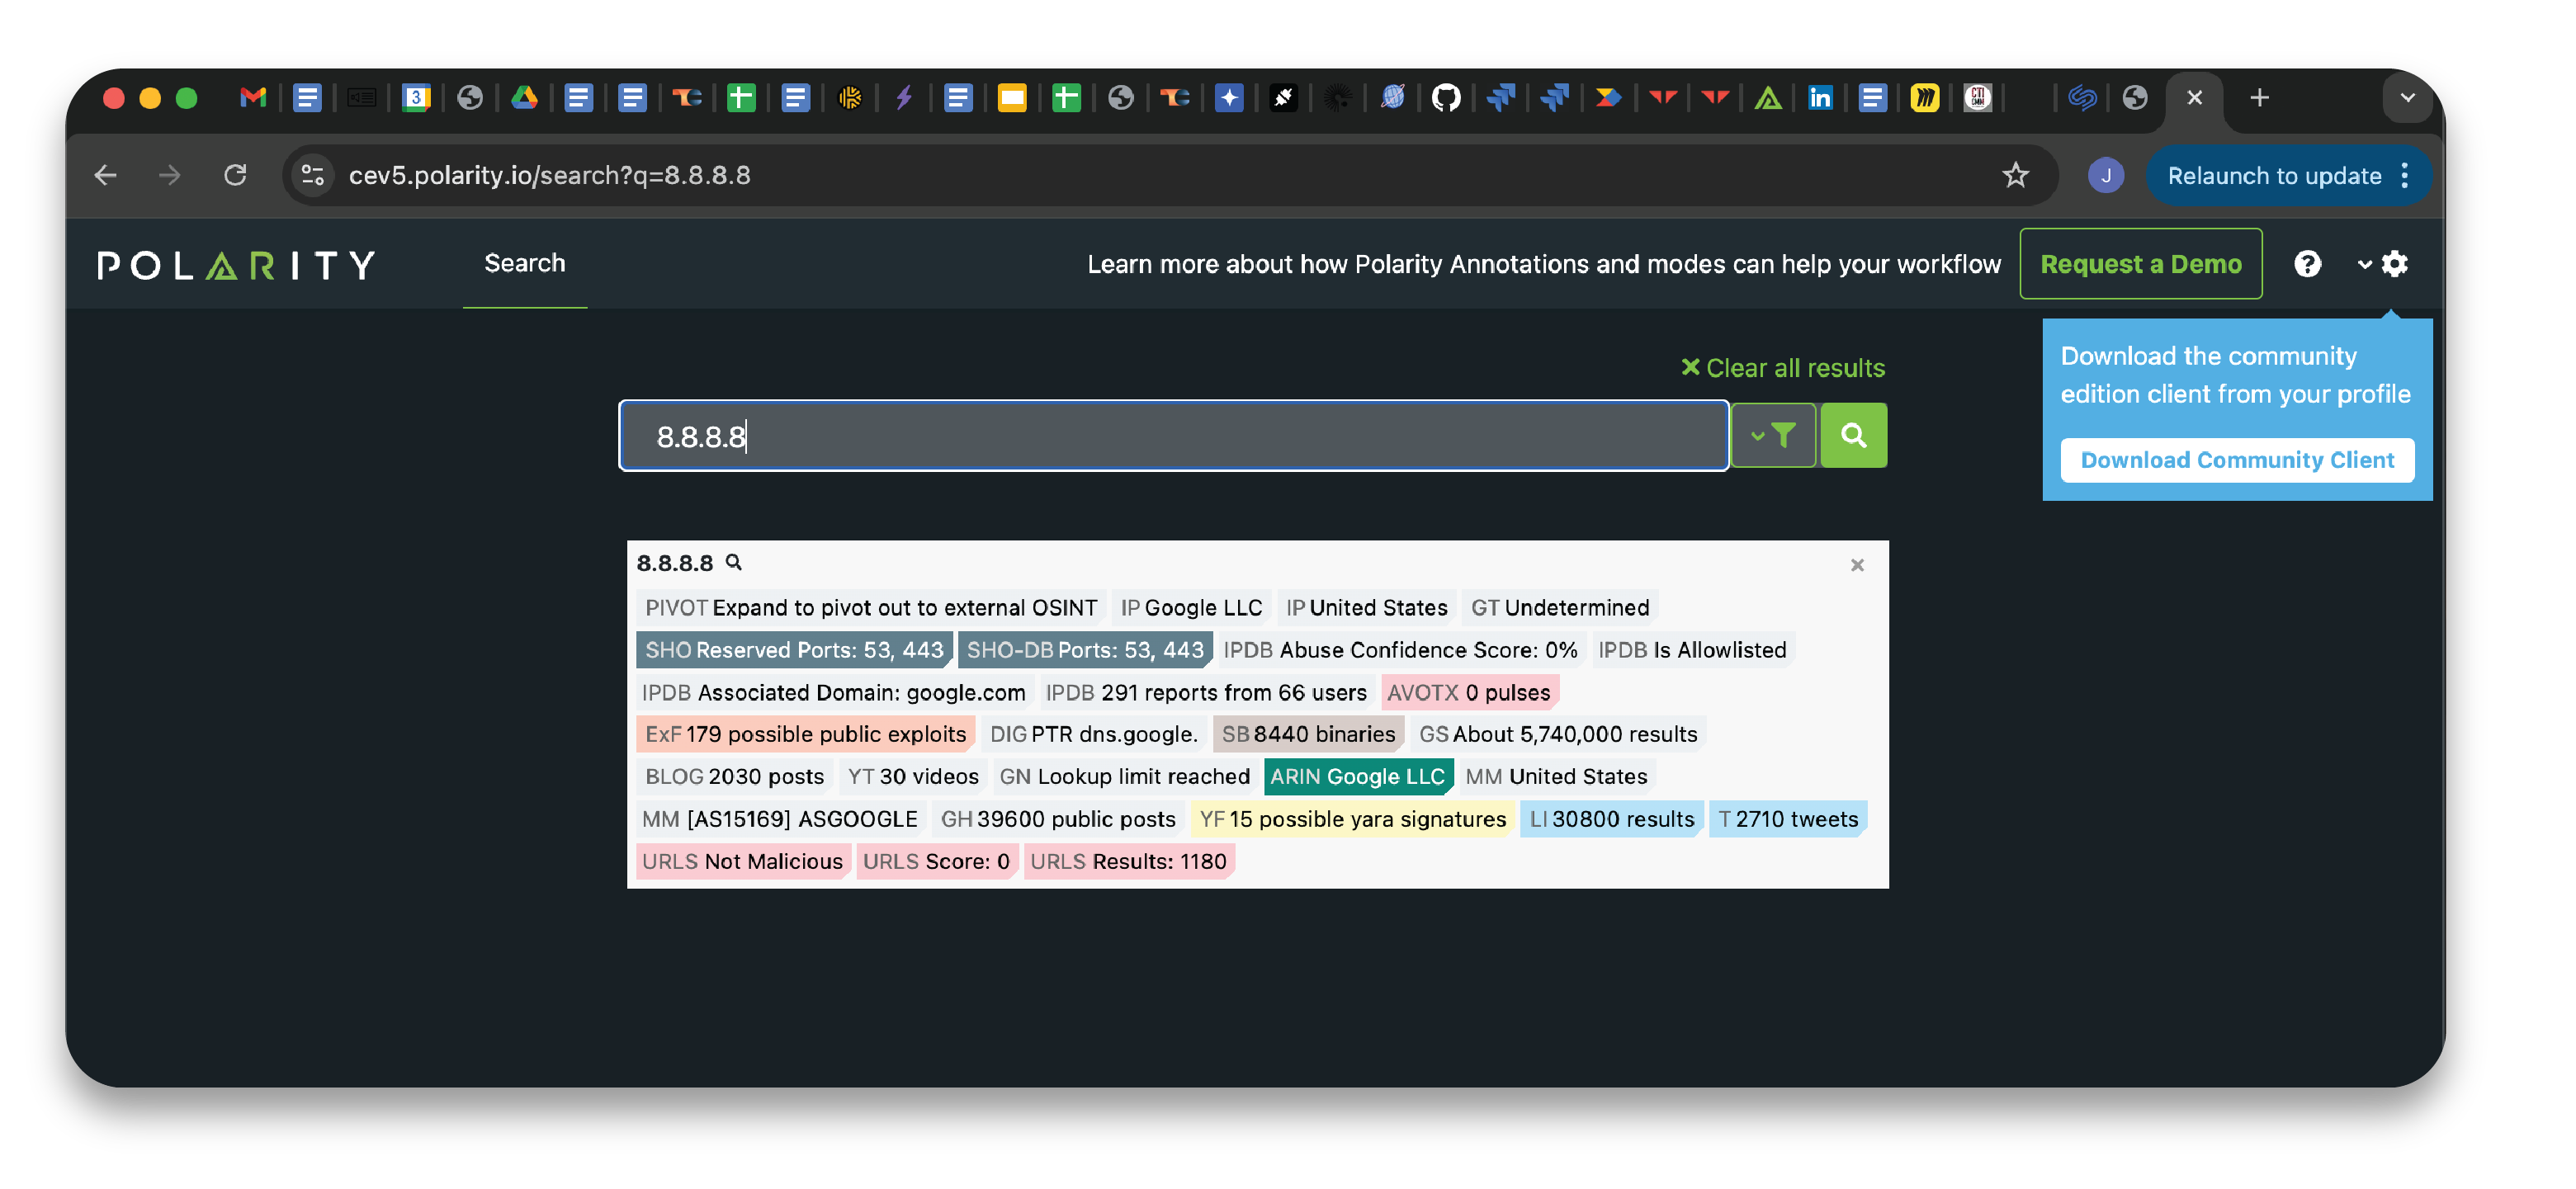Switch to the Gmail browser tab

[x=253, y=97]
